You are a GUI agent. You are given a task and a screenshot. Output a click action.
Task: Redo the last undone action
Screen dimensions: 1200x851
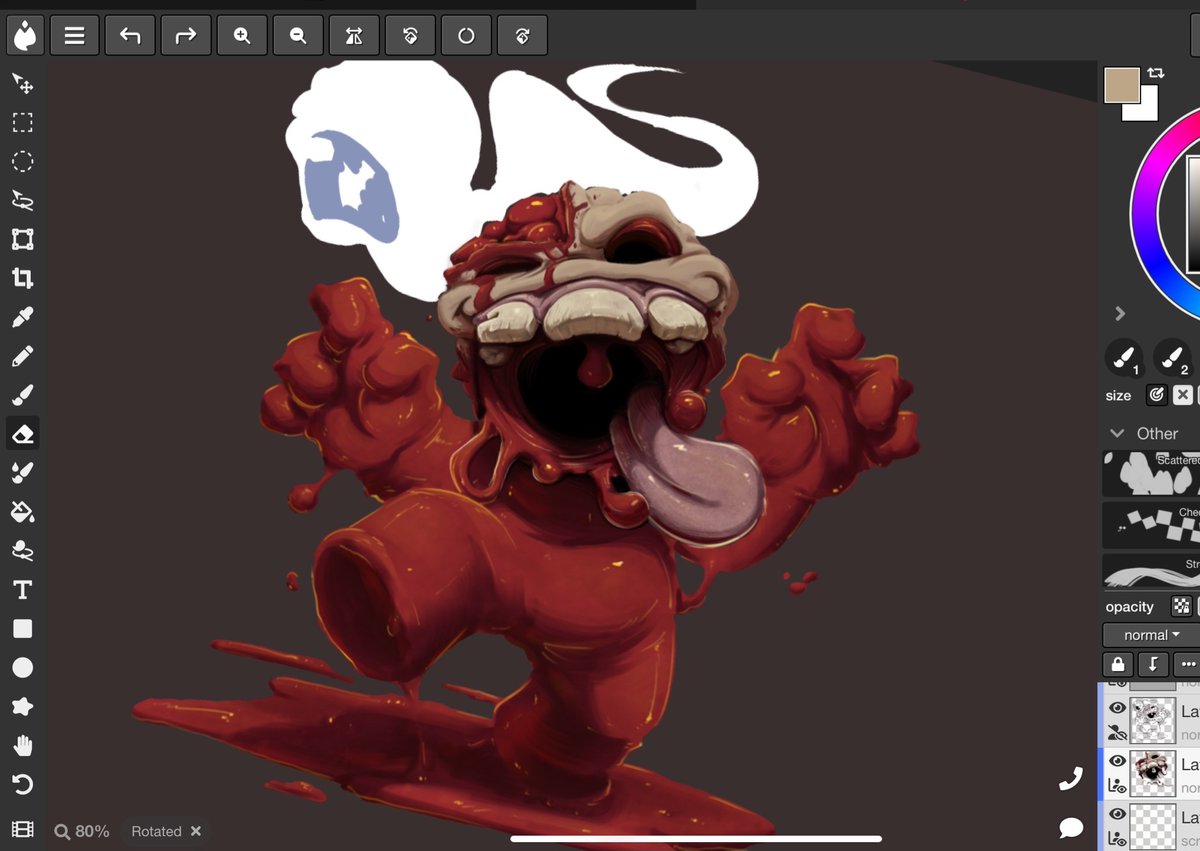point(186,36)
